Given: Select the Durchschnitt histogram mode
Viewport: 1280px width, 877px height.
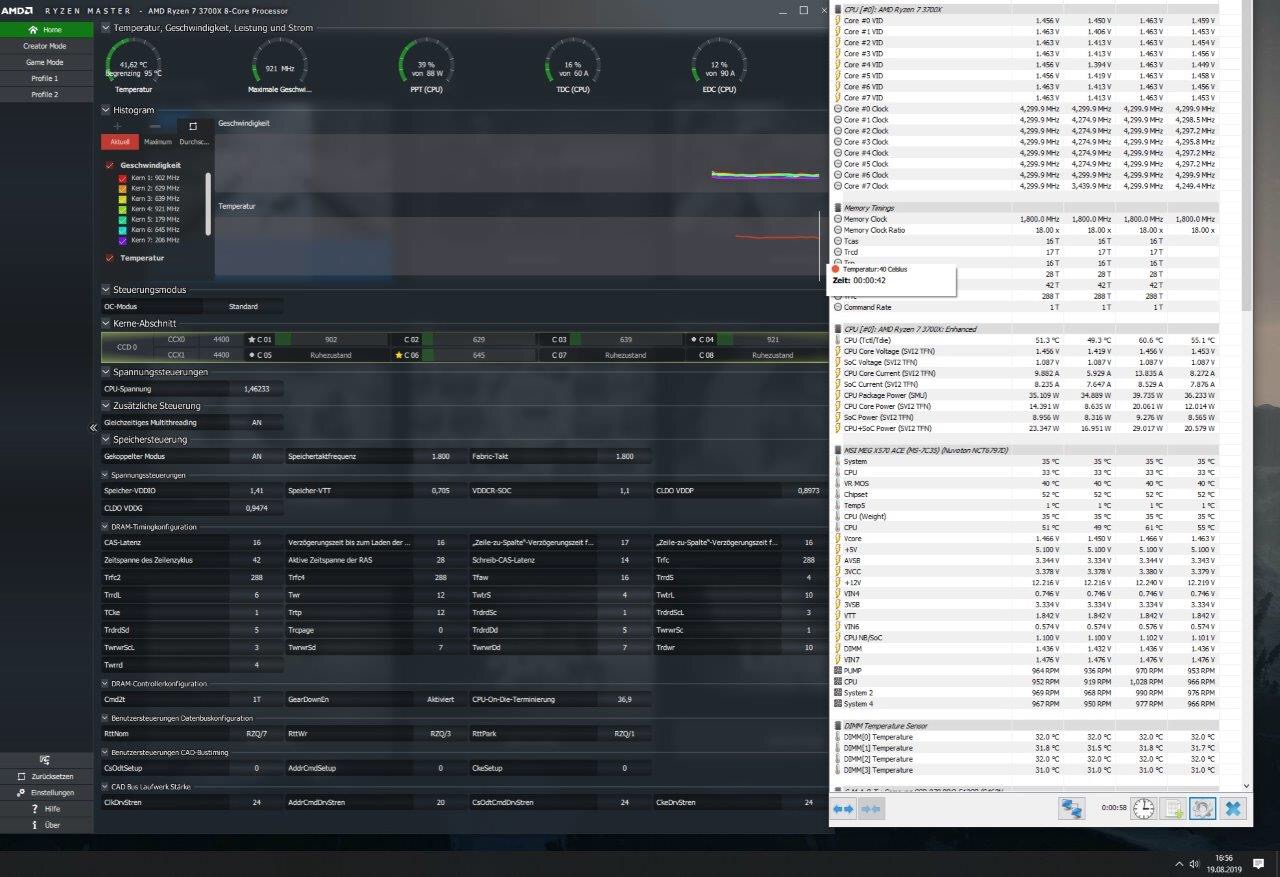Looking at the screenshot, I should 194,142.
